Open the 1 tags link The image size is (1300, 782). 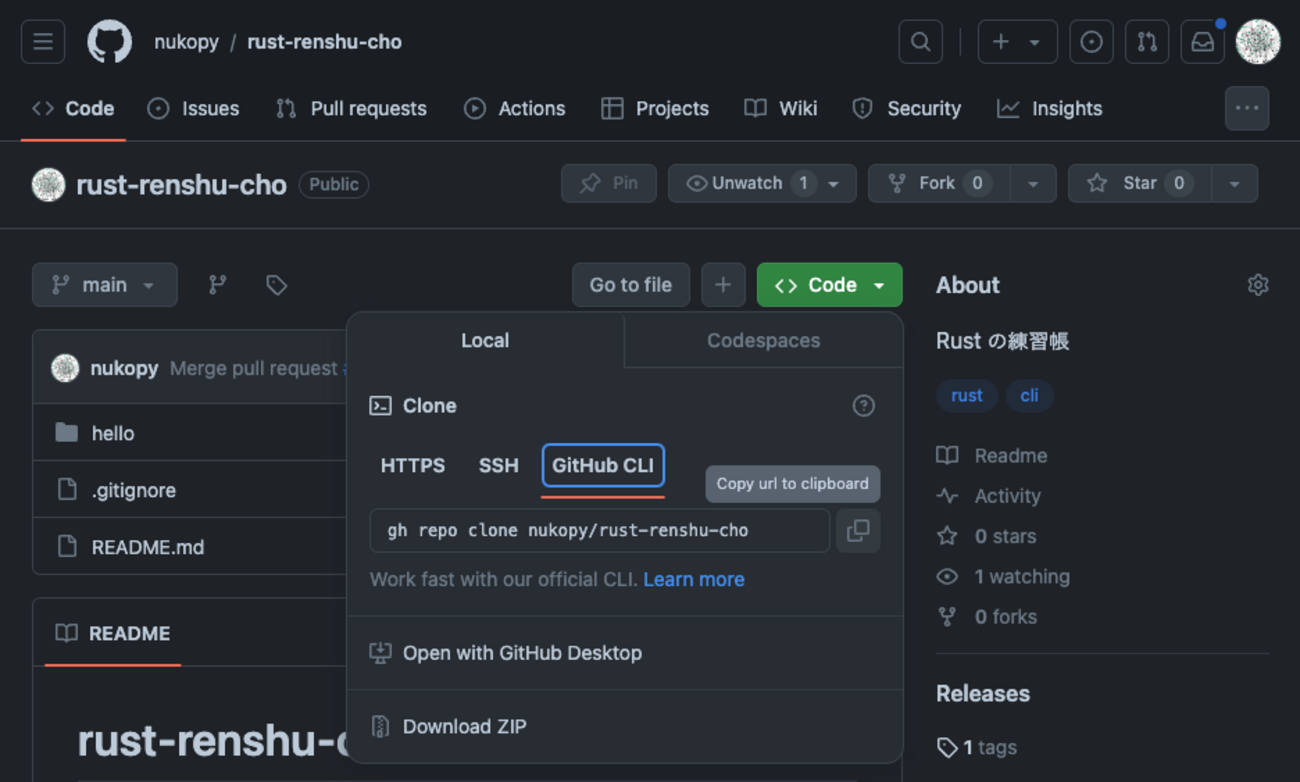(977, 747)
